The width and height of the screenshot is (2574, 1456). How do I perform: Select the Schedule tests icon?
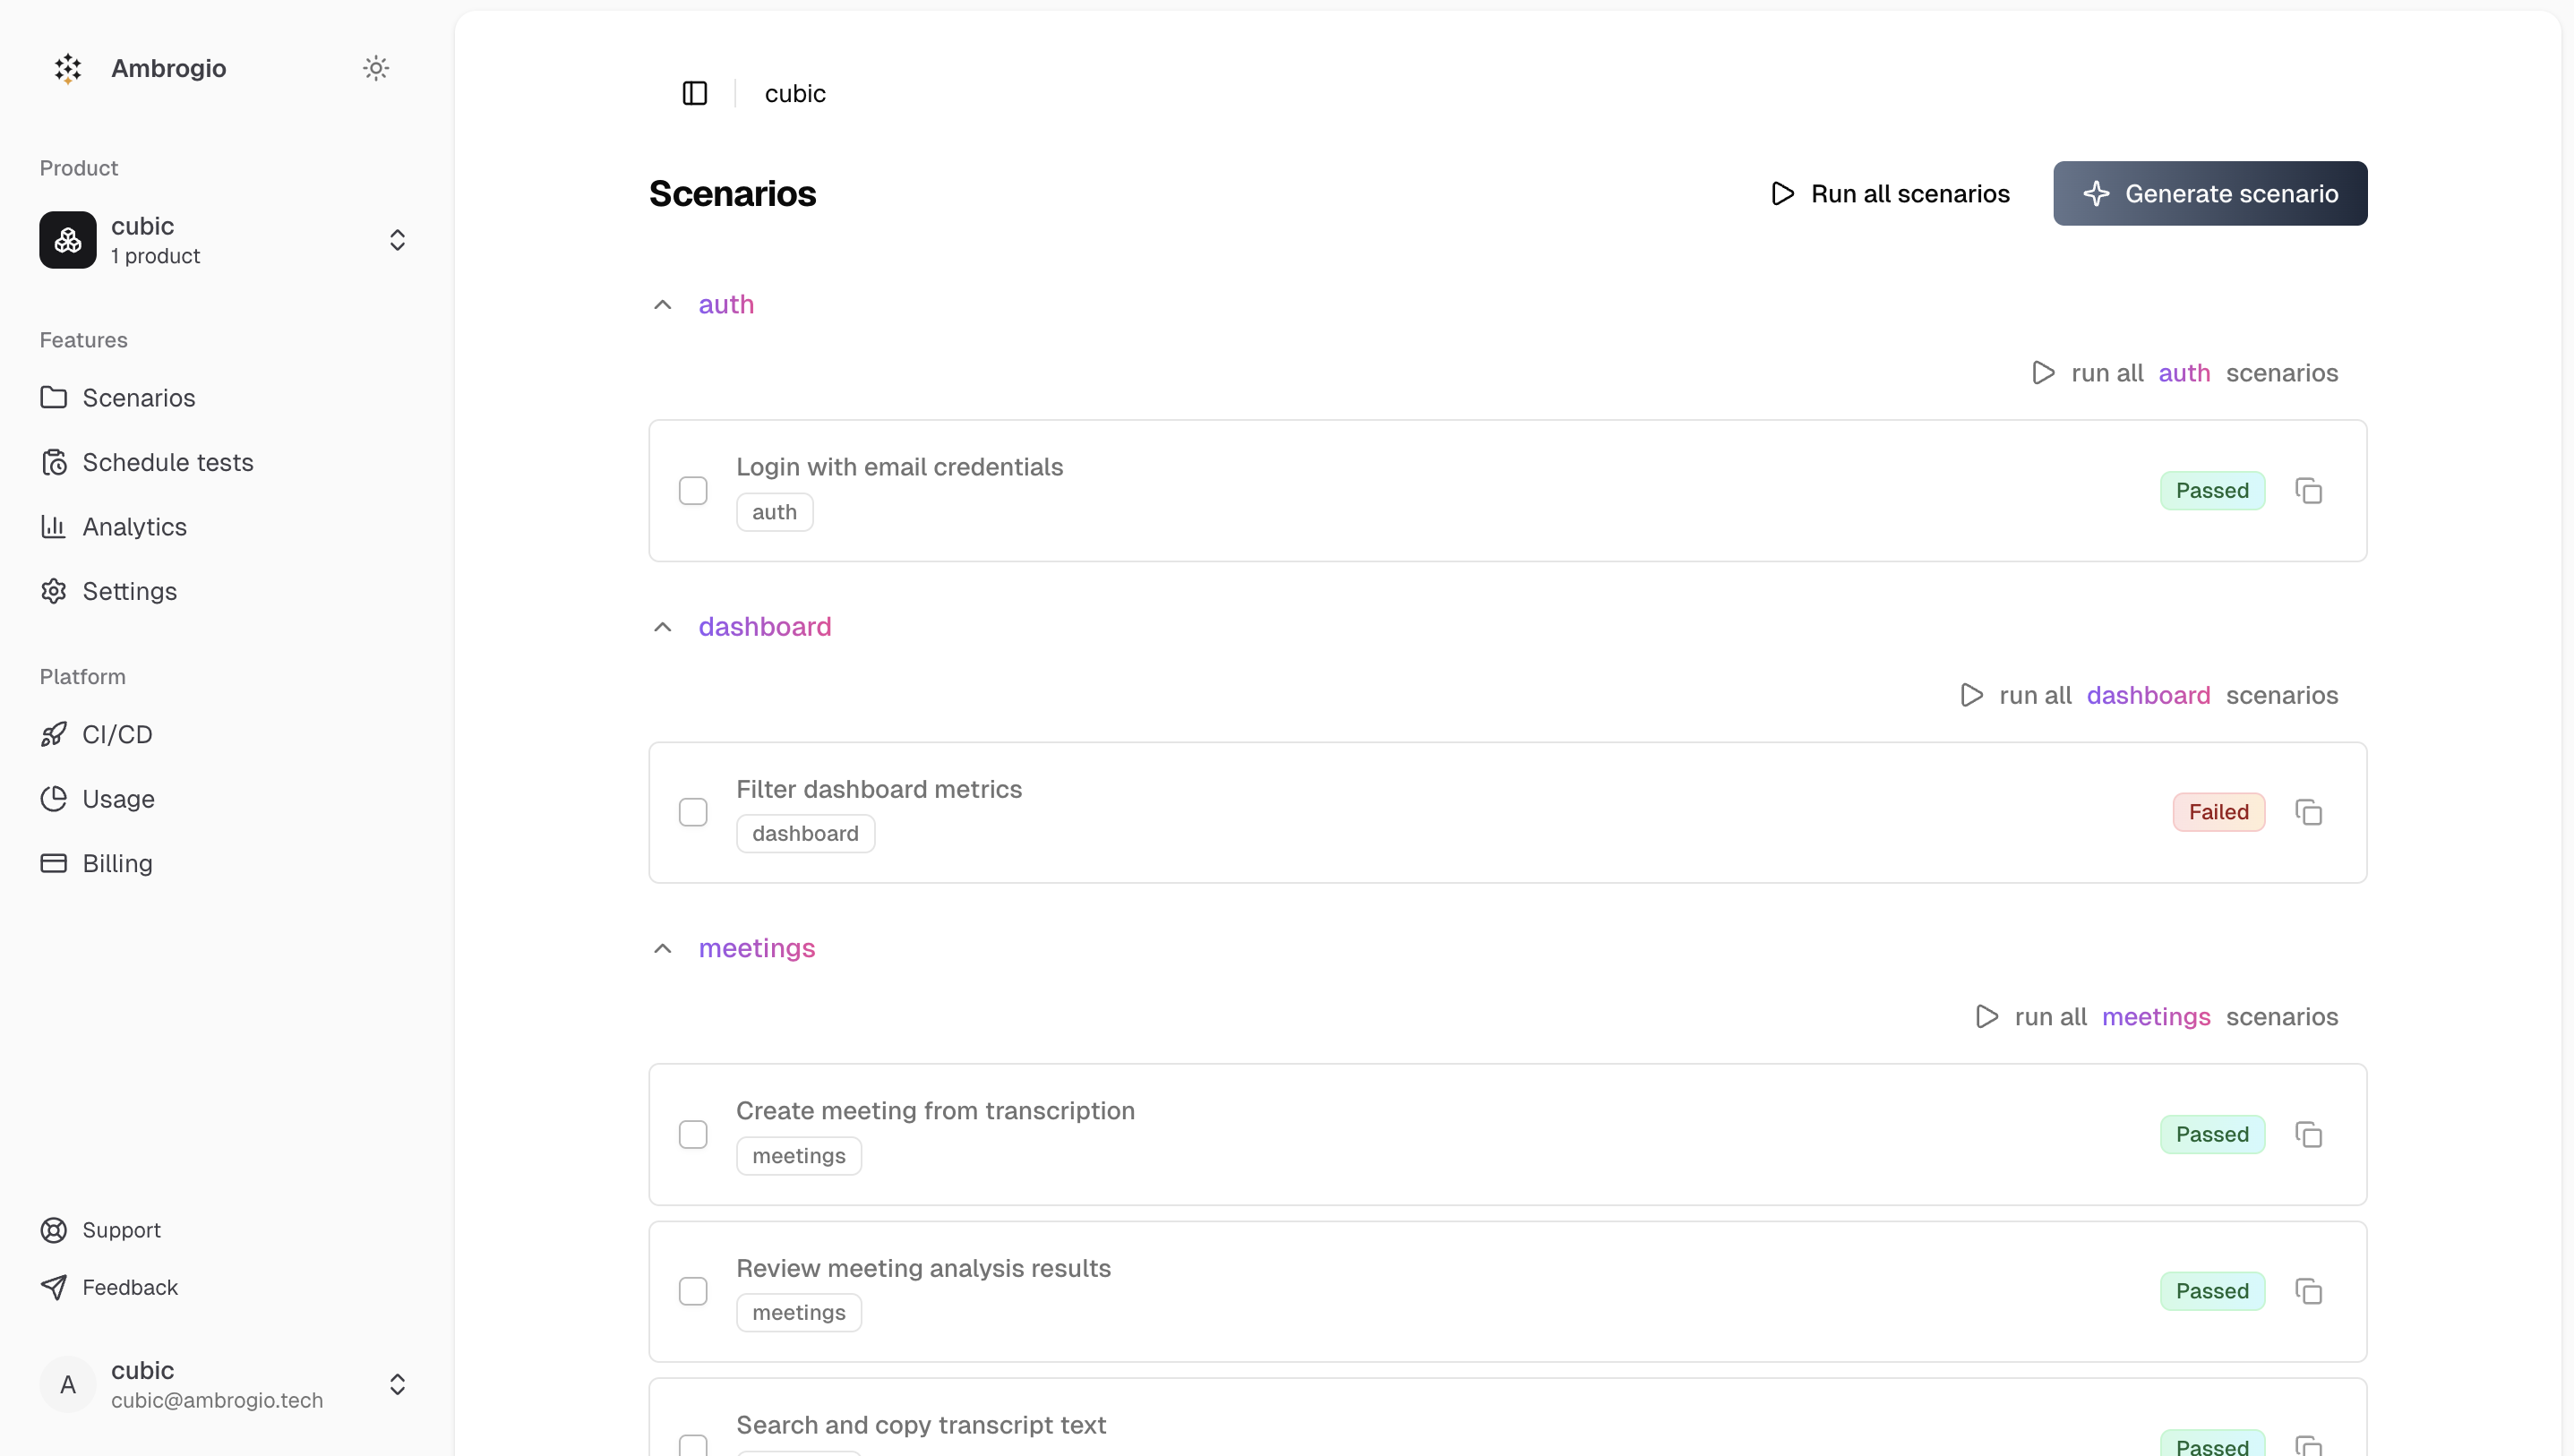click(55, 462)
